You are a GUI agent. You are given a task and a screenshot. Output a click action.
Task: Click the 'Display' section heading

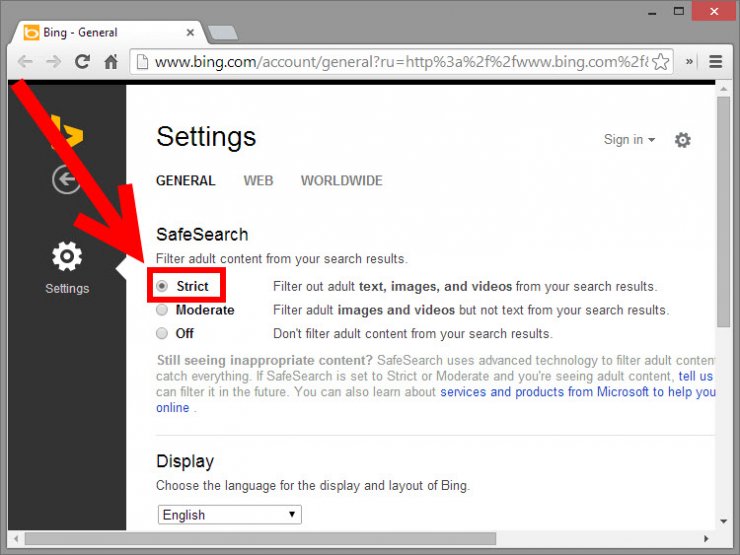coord(185,461)
